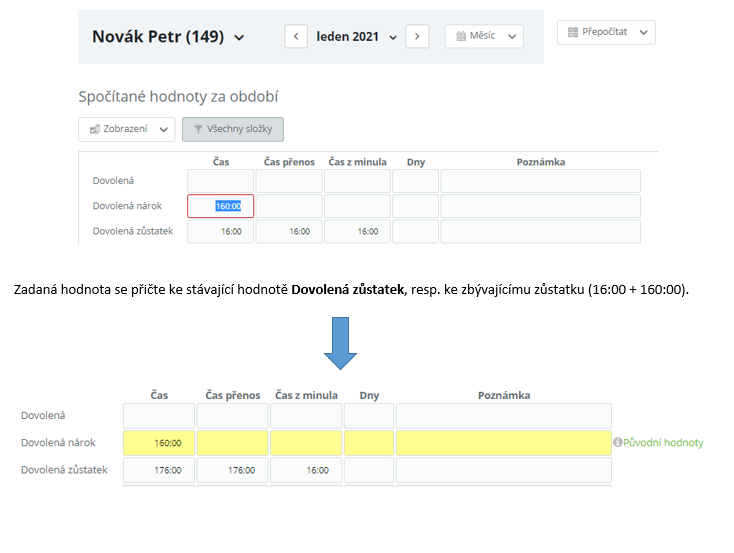This screenshot has height=553, width=734.
Task: Click yellow Dovolená nárok Čas cell in lower table
Action: 158,442
